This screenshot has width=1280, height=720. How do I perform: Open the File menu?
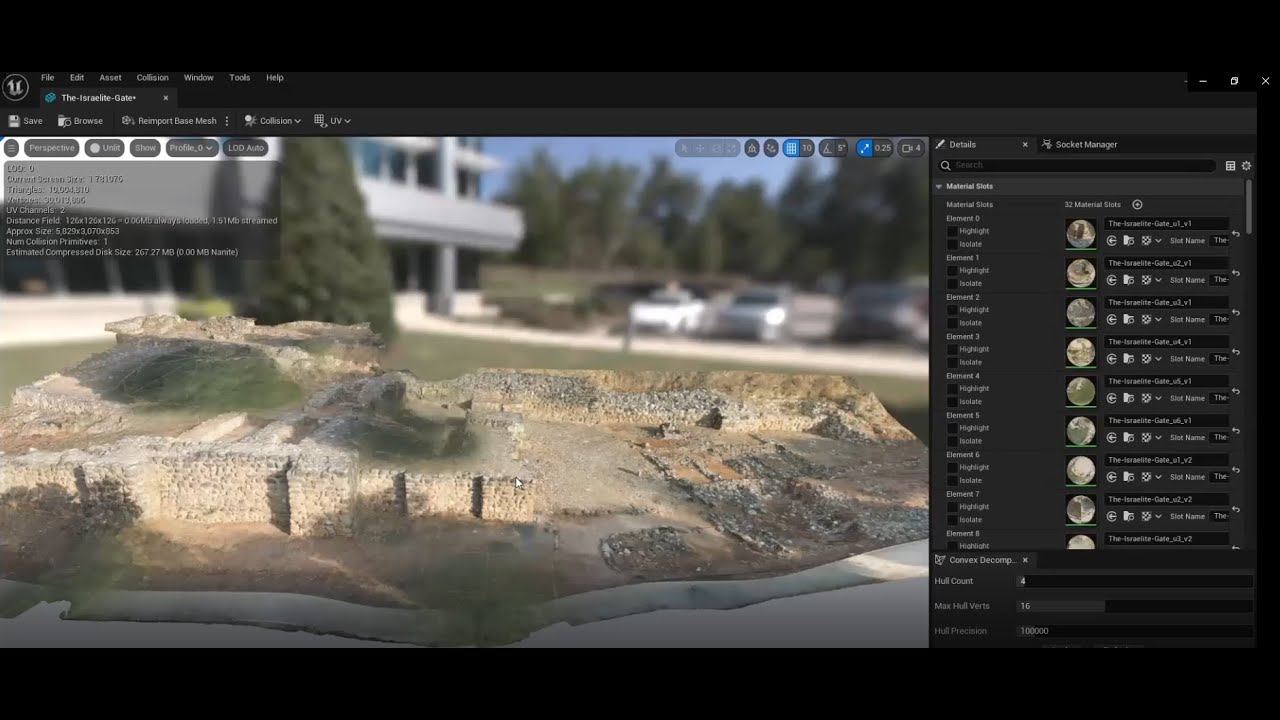click(x=48, y=78)
